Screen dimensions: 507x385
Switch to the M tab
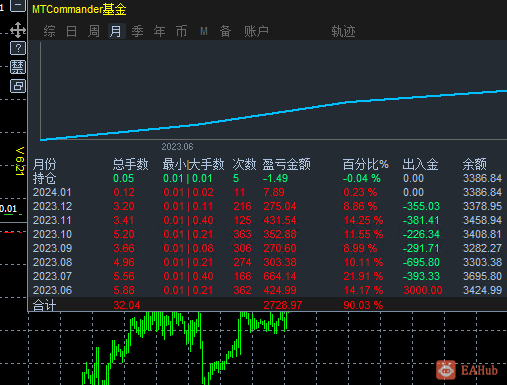tap(204, 31)
